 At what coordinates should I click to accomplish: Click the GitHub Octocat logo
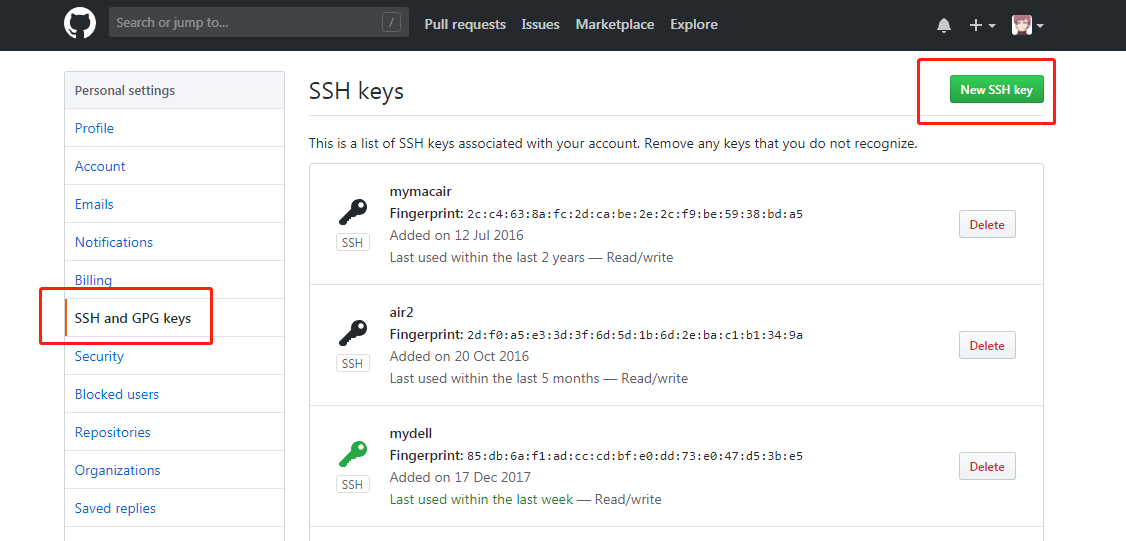coord(80,24)
